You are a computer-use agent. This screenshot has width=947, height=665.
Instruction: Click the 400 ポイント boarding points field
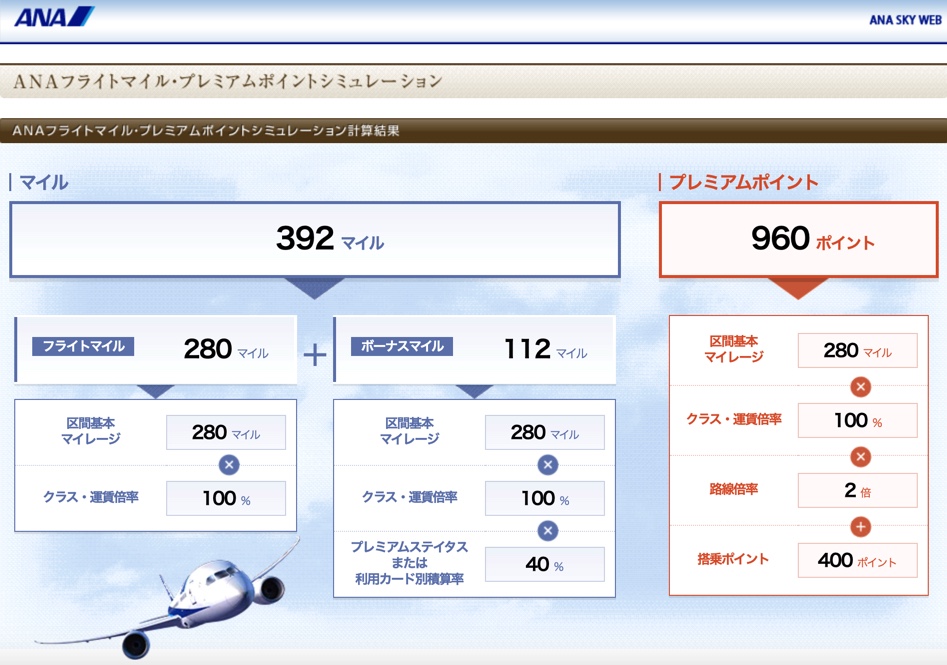click(858, 561)
